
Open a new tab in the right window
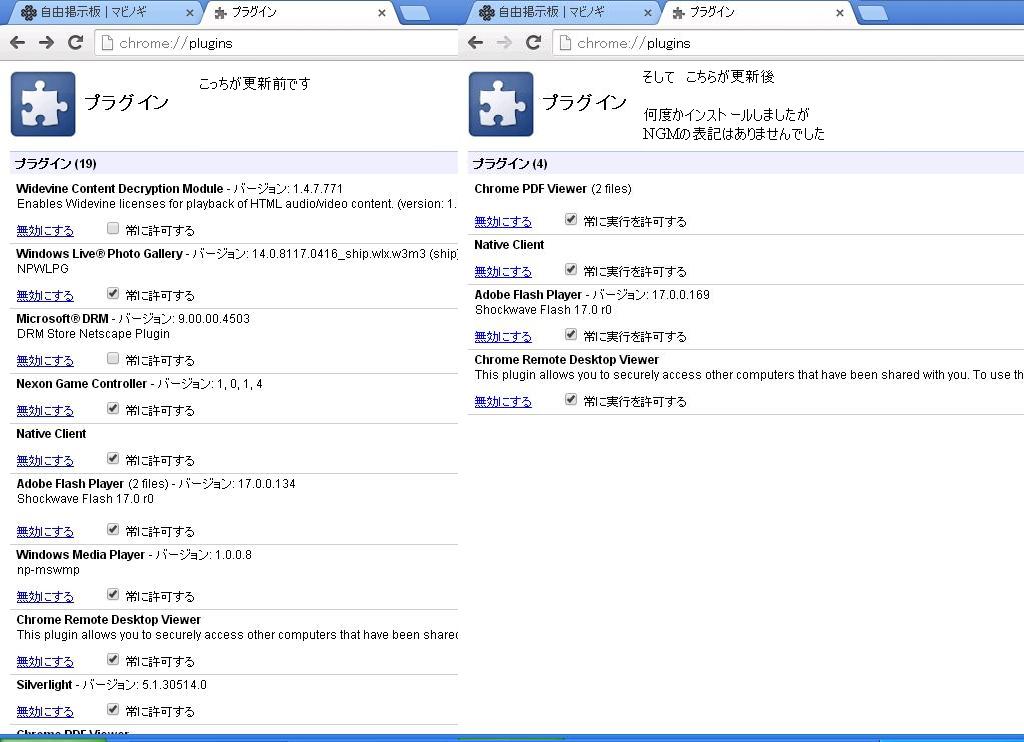(x=872, y=13)
